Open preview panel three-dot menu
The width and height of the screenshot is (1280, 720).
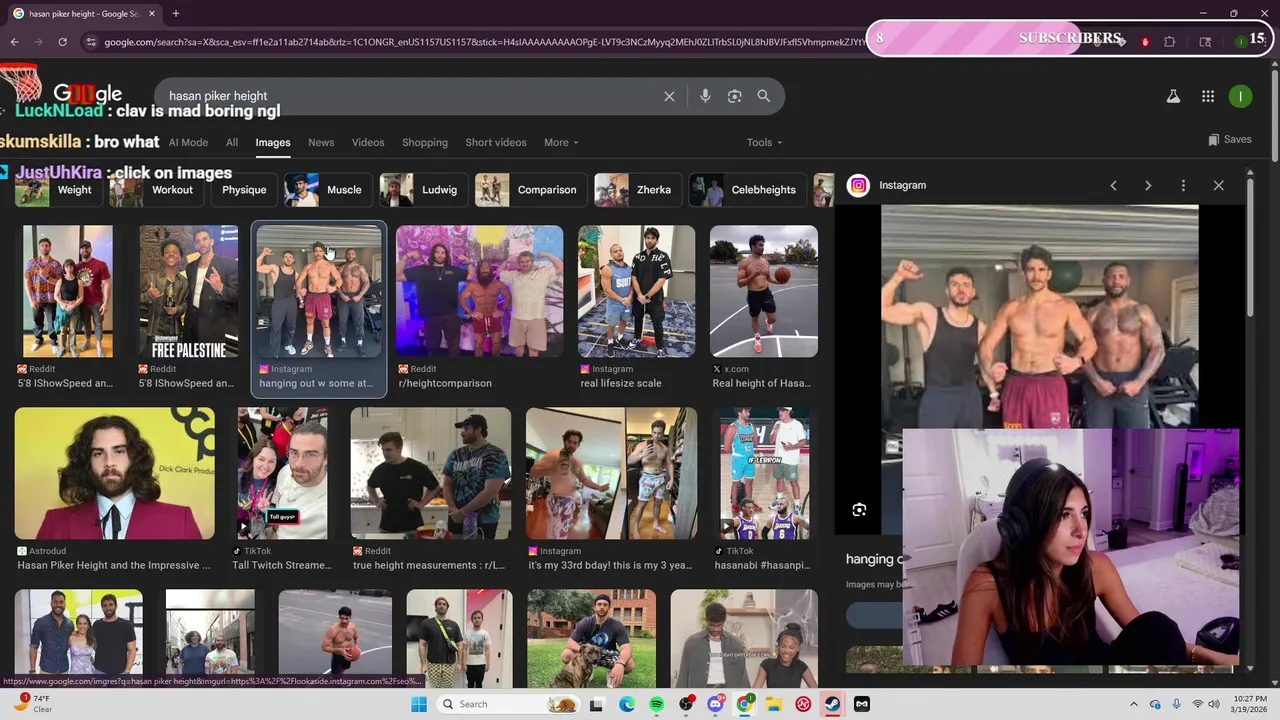point(1183,185)
